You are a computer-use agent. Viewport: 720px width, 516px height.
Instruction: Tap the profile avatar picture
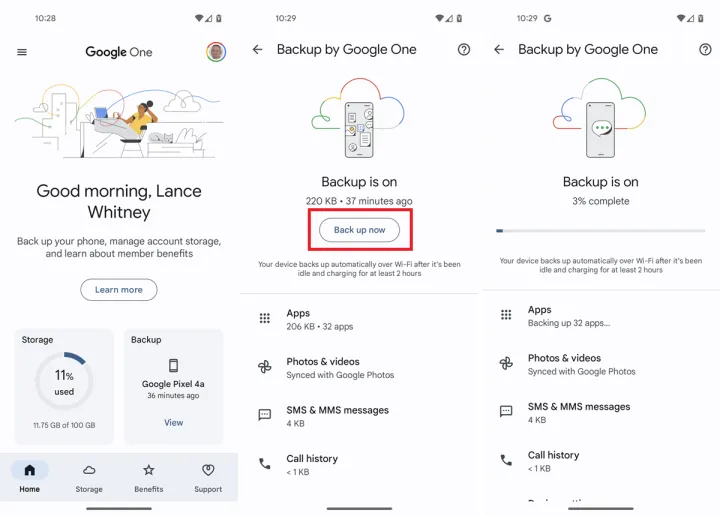click(216, 52)
